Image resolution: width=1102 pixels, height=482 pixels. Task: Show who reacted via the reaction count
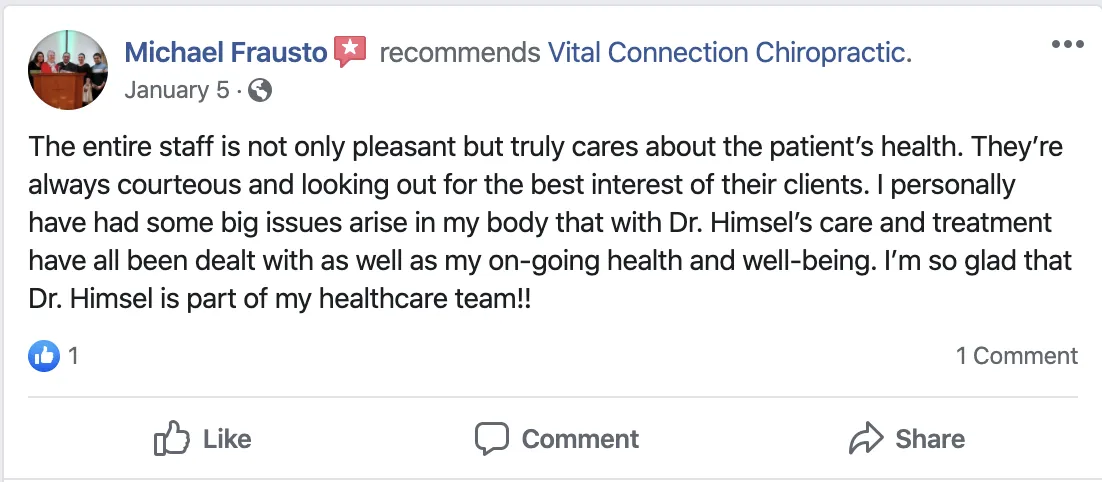73,355
